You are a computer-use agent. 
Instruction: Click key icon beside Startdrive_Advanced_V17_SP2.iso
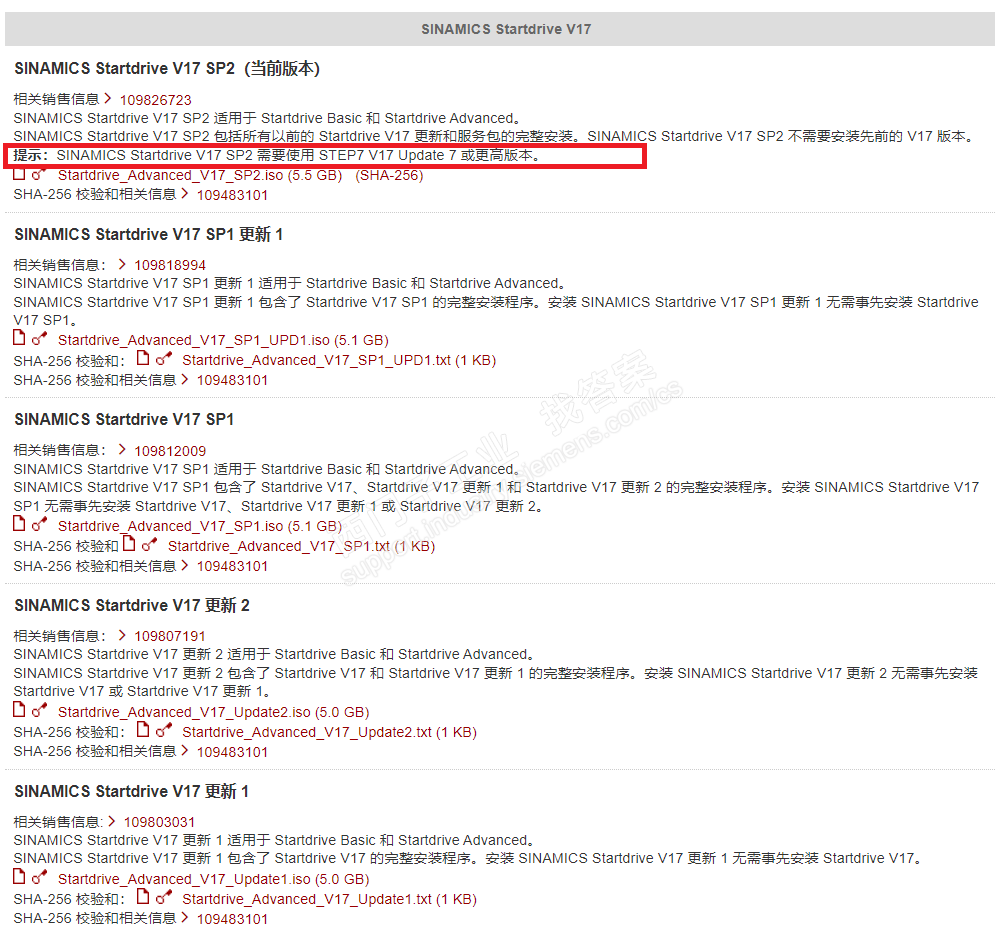pos(39,174)
